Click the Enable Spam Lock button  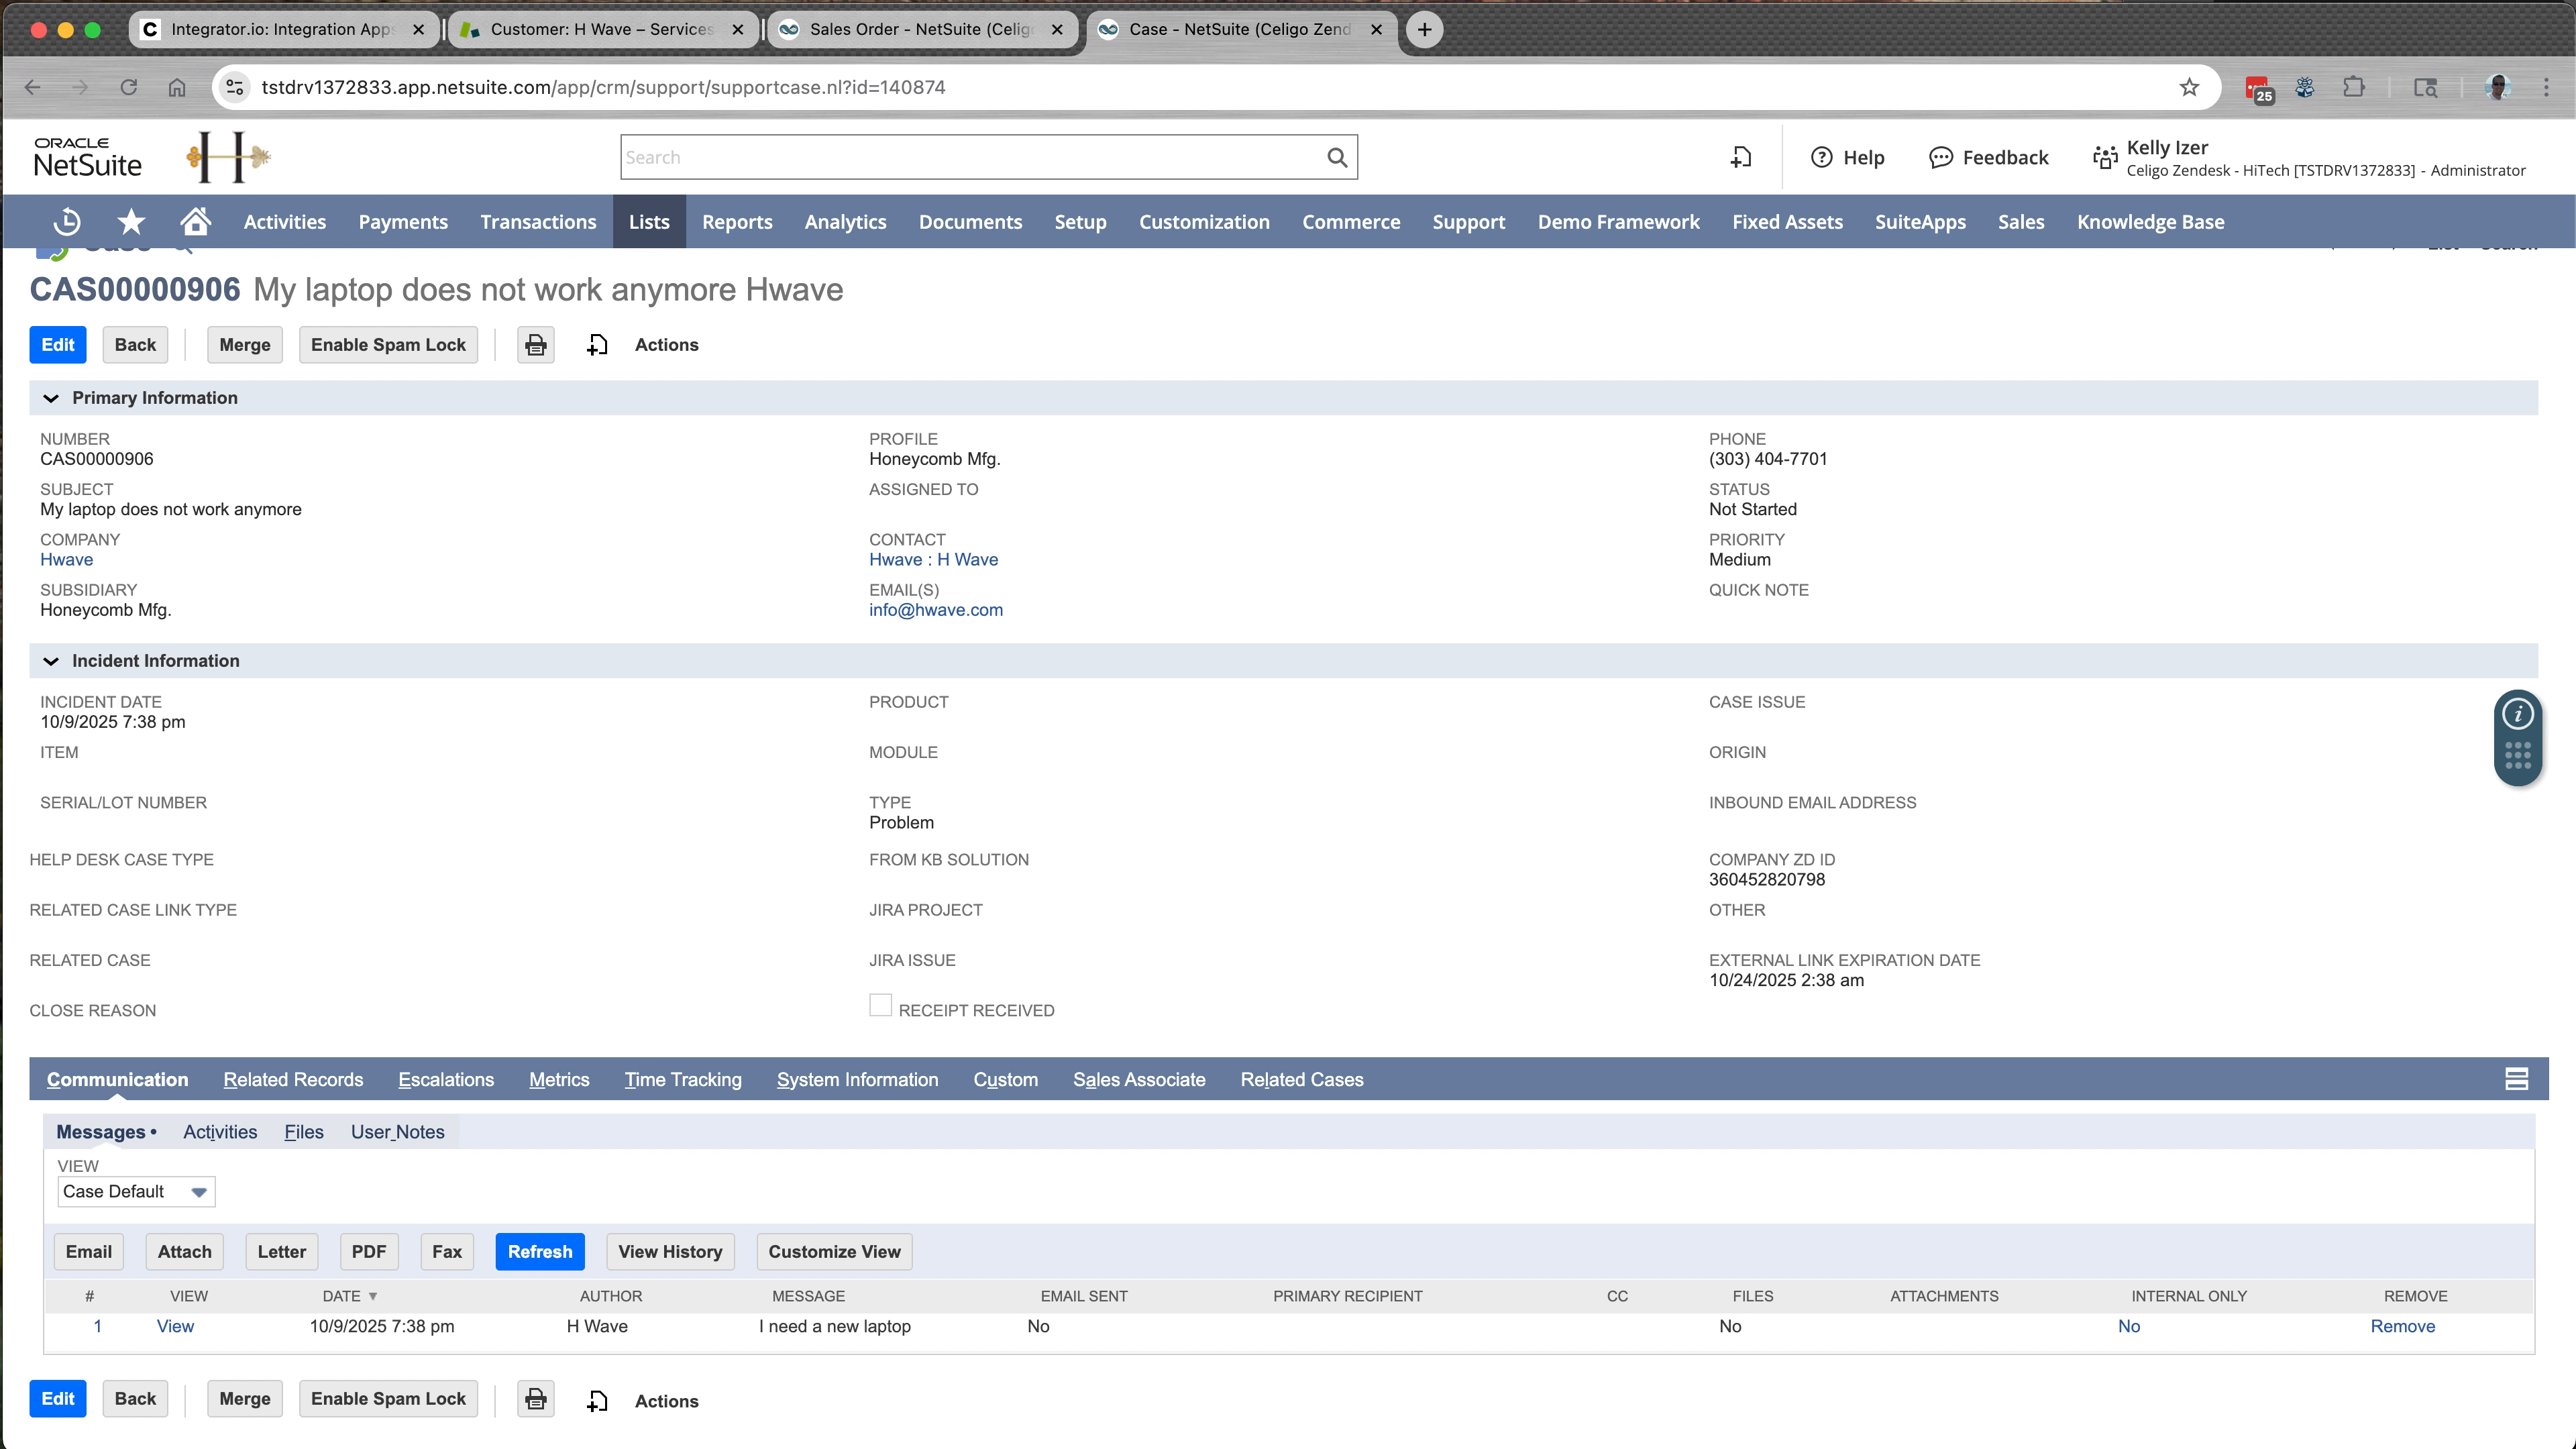pyautogui.click(x=388, y=344)
